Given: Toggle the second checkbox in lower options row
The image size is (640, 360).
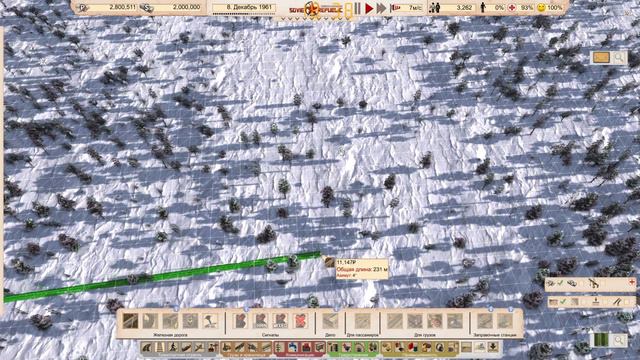Looking at the screenshot, I should 584,302.
